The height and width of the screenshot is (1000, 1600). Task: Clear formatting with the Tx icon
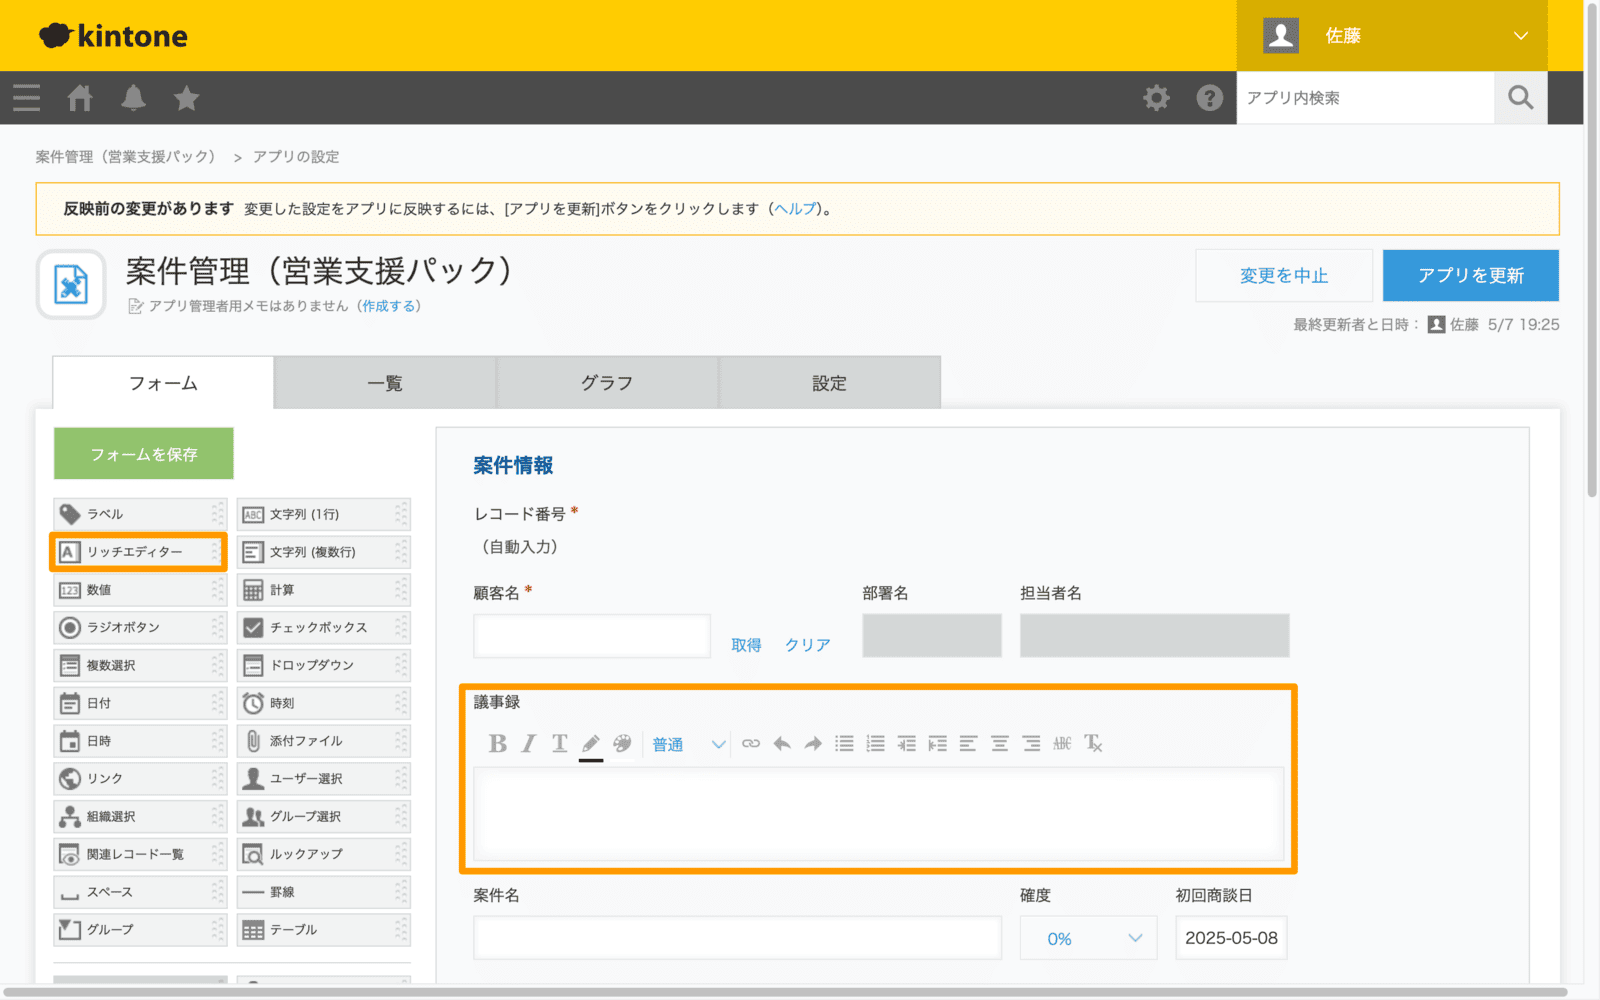1093,743
